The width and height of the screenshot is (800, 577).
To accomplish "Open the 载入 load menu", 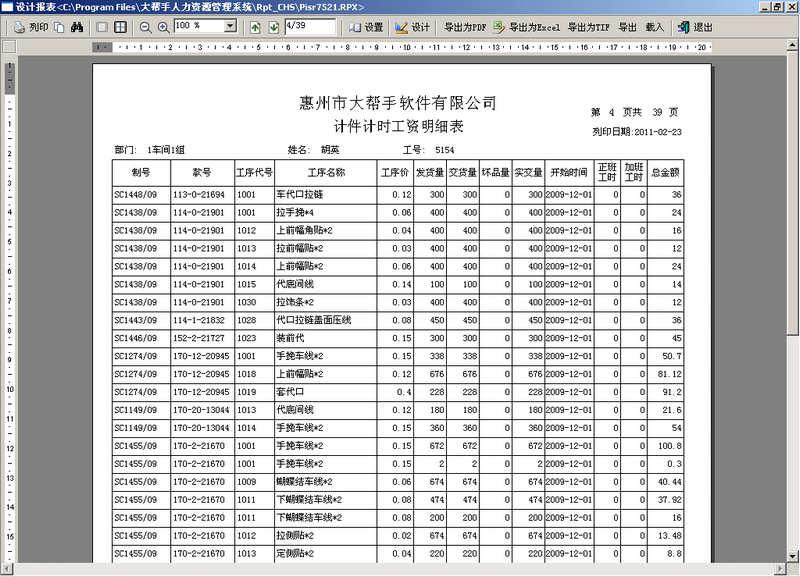I will click(653, 27).
